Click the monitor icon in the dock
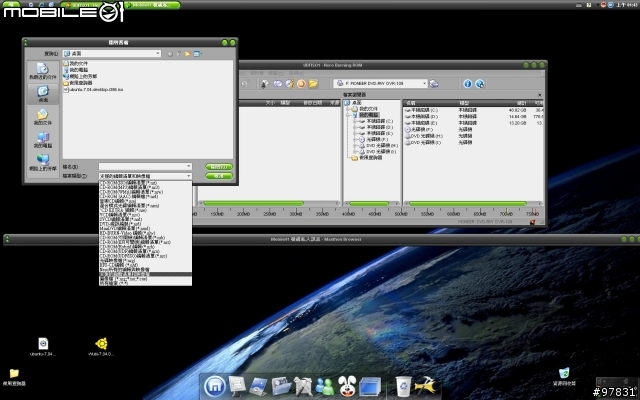The width and height of the screenshot is (640, 400). tap(237, 386)
